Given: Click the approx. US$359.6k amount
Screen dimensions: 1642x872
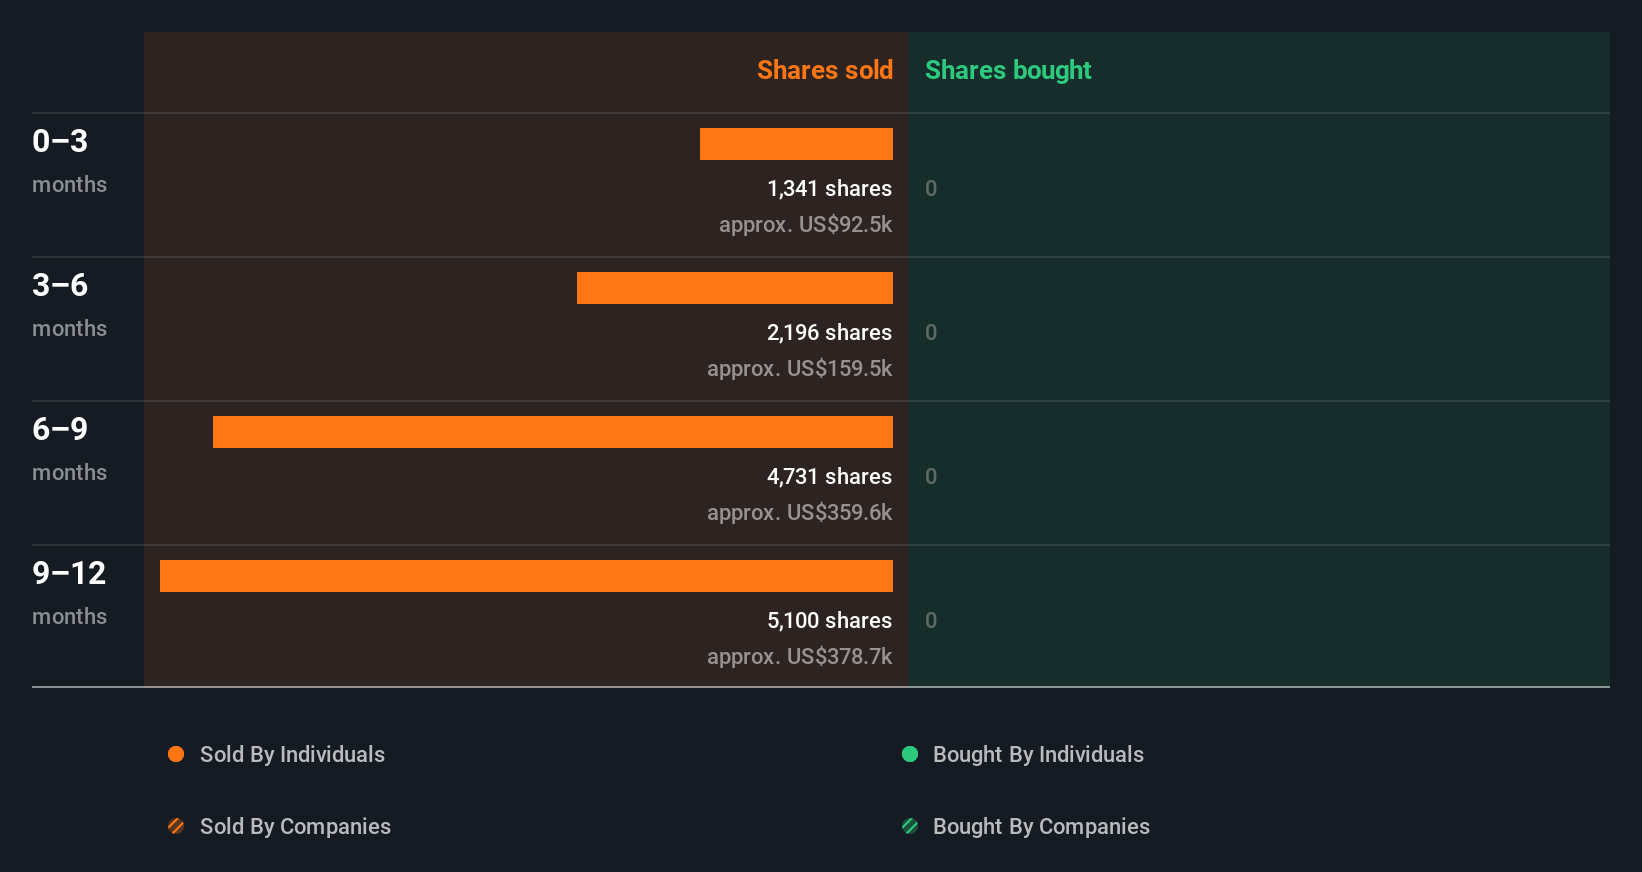Looking at the screenshot, I should (x=799, y=512).
